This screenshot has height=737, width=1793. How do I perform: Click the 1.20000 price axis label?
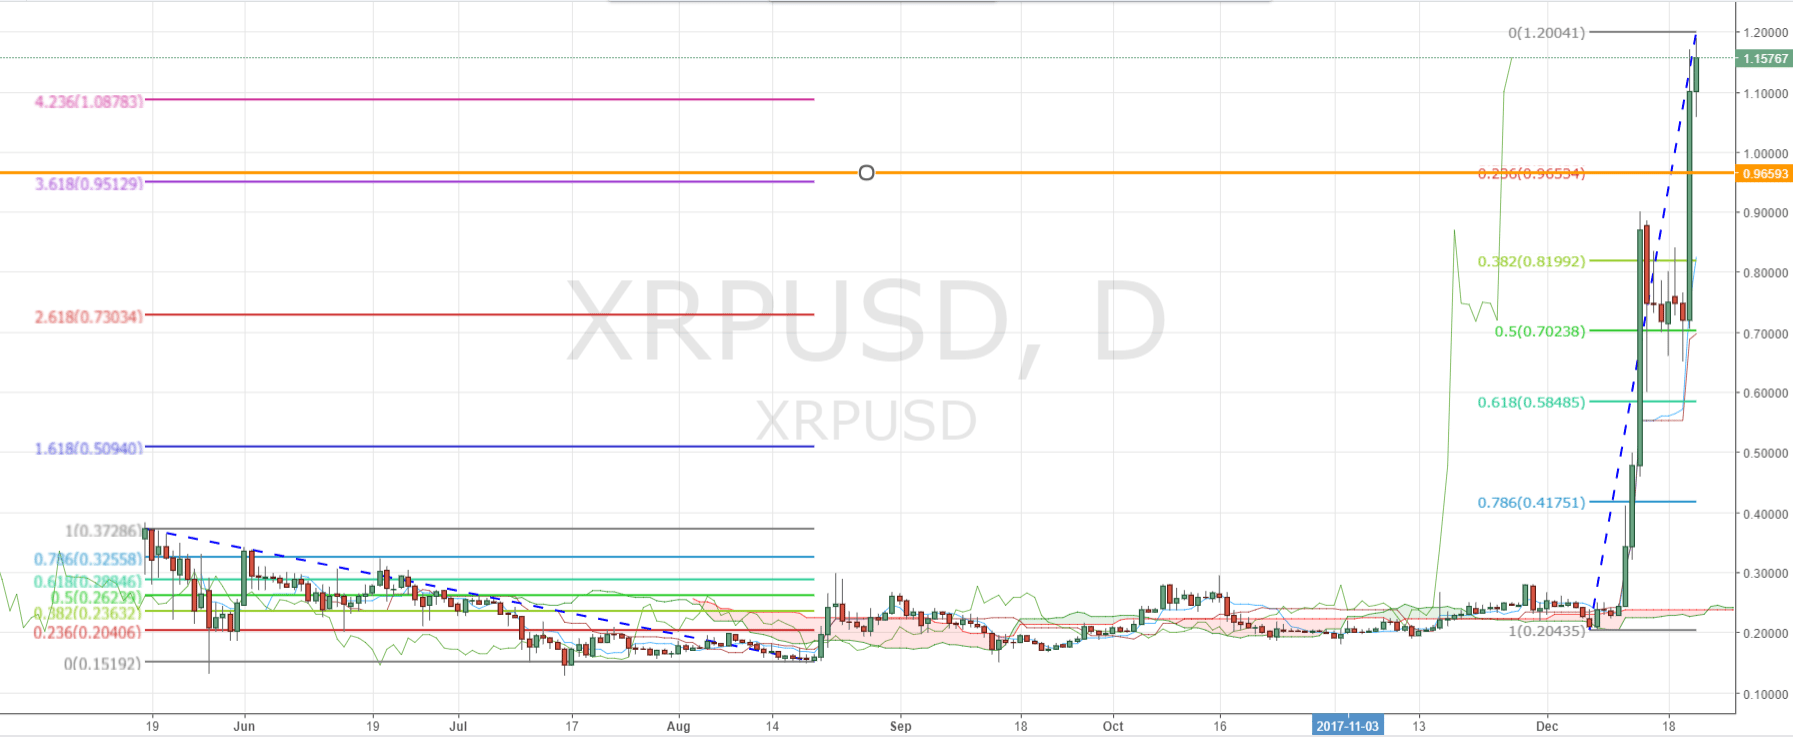click(x=1765, y=33)
